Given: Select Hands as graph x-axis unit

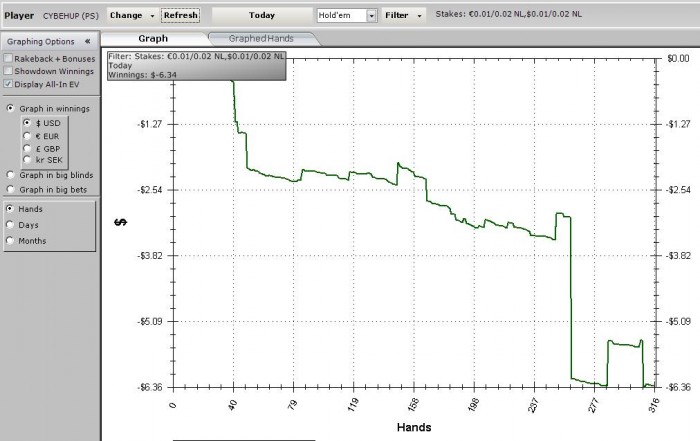Looking at the screenshot, I should [x=10, y=209].
